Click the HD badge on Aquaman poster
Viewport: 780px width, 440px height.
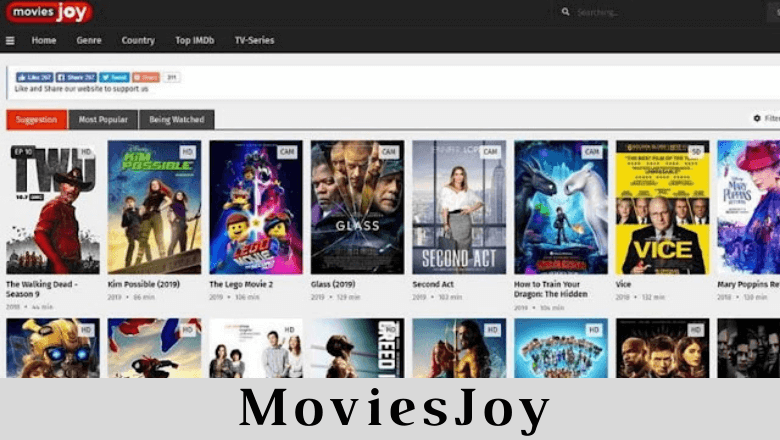pyautogui.click(x=492, y=330)
